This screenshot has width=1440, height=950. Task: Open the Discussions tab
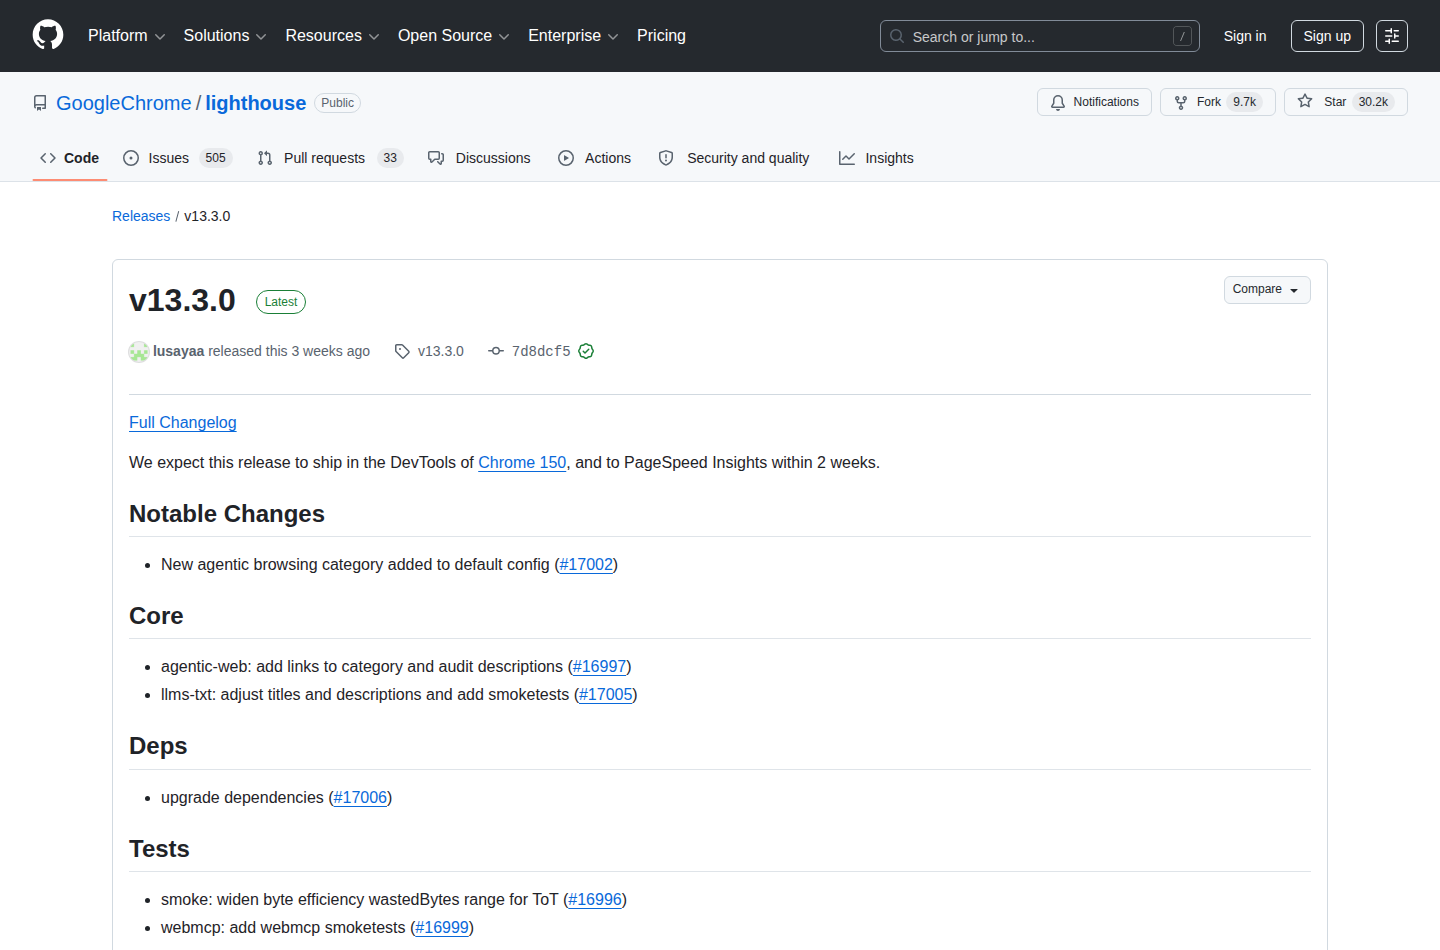[x=479, y=158]
